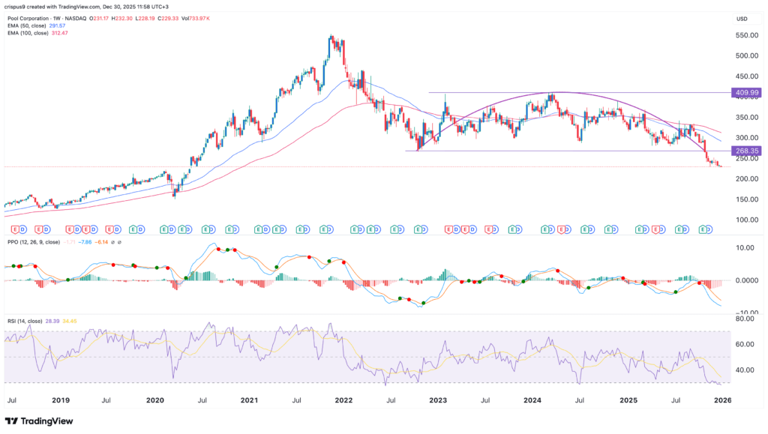
Task: Click the 500.00 price axis label
Action: 747,56
